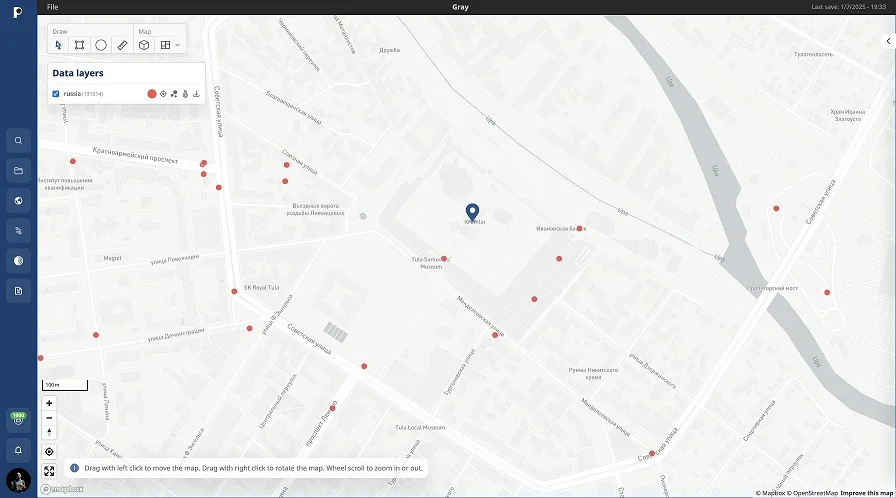Image resolution: width=896 pixels, height=498 pixels.
Task: Open the © OpenStreetMap attribution link
Action: tap(811, 493)
